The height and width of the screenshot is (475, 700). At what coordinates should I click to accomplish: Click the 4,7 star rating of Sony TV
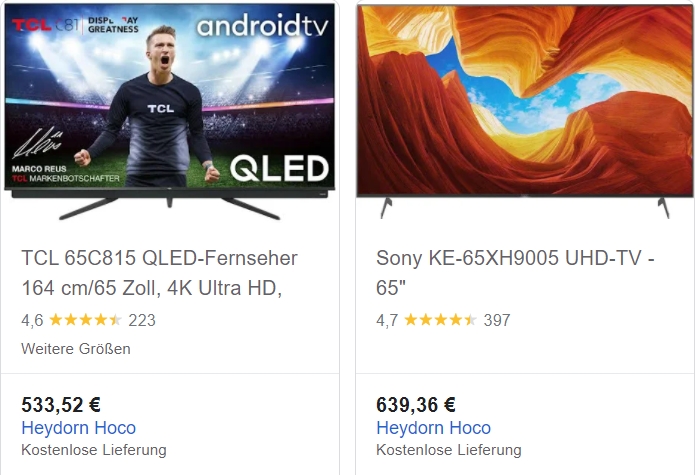tap(440, 320)
